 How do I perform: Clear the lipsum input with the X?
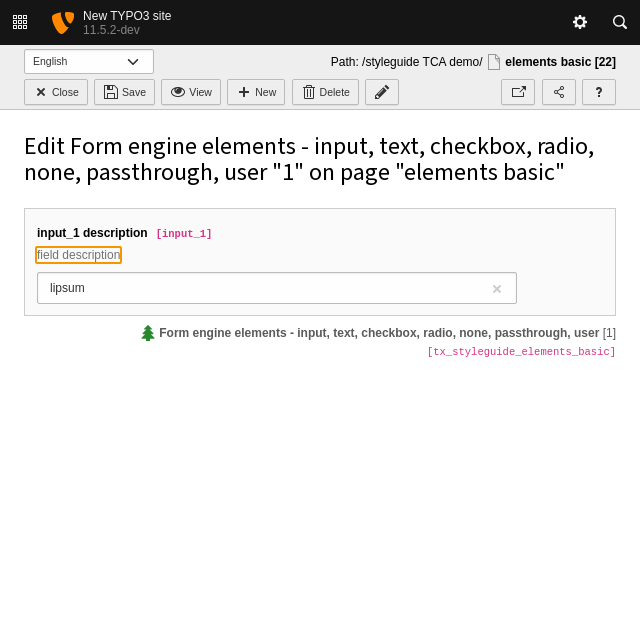tap(496, 289)
